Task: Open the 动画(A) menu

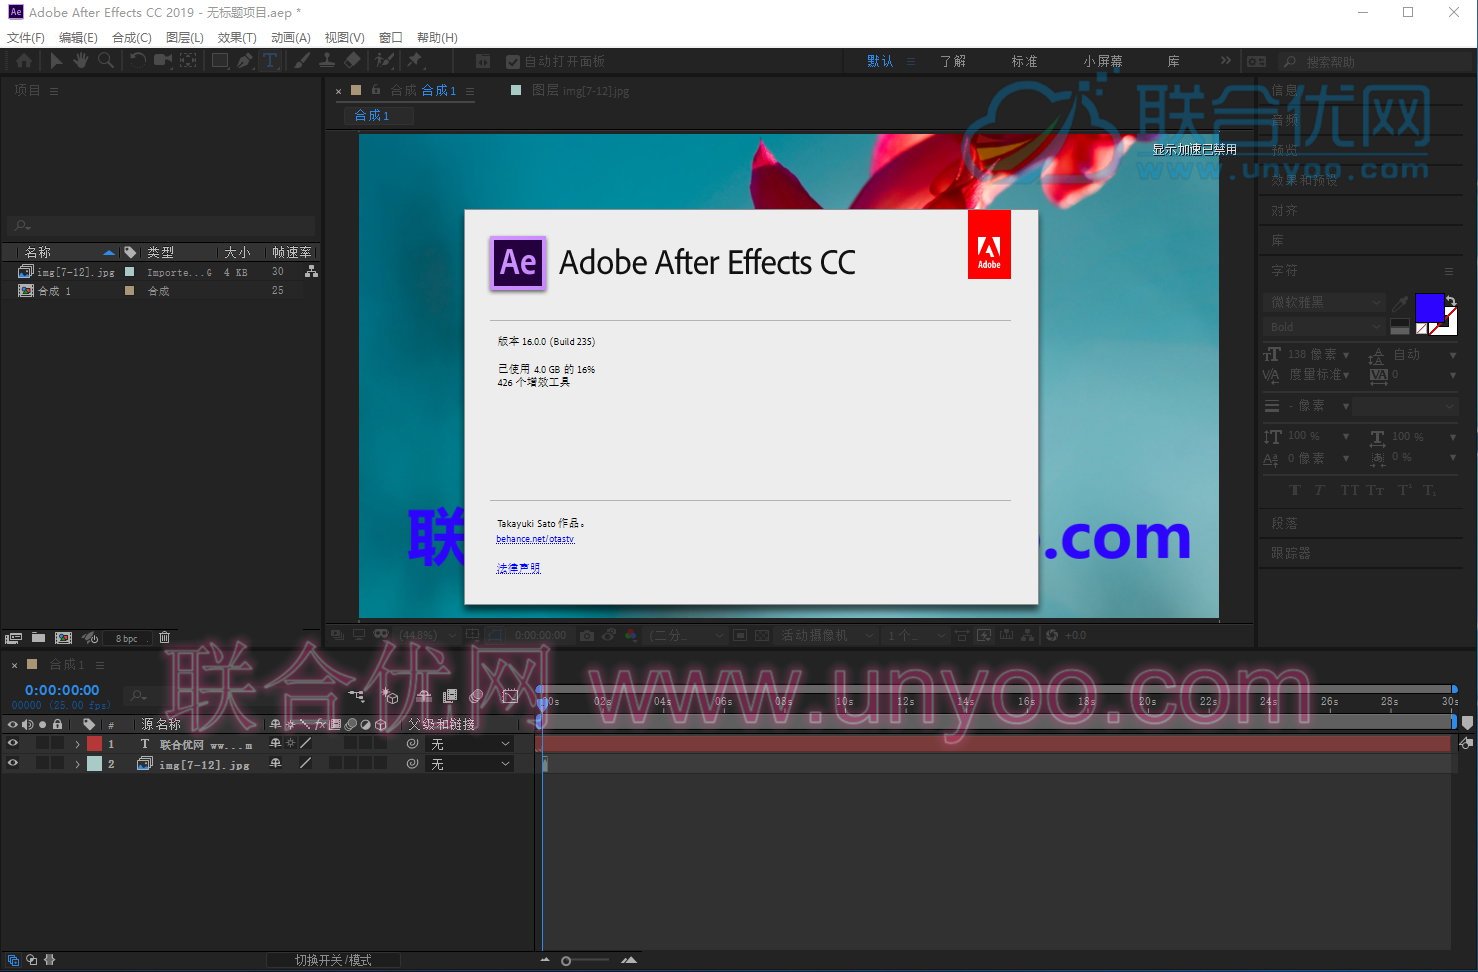Action: tap(291, 37)
